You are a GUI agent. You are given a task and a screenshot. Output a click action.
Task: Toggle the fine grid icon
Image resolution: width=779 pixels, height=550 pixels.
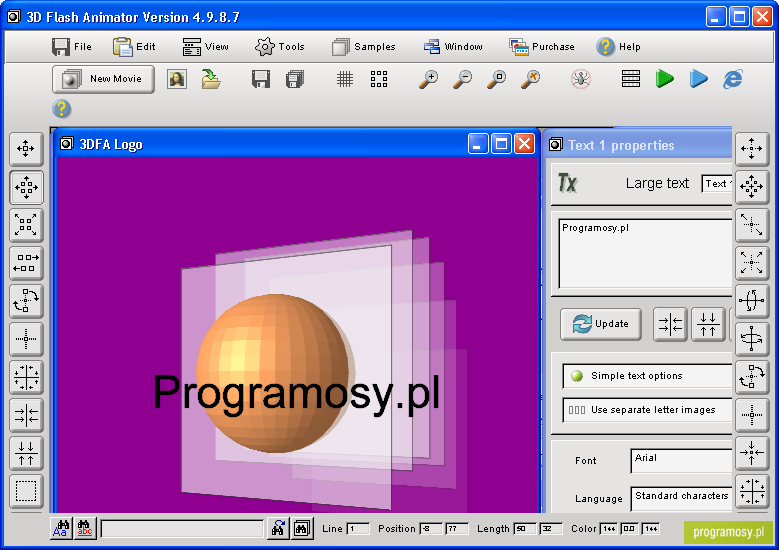point(345,79)
